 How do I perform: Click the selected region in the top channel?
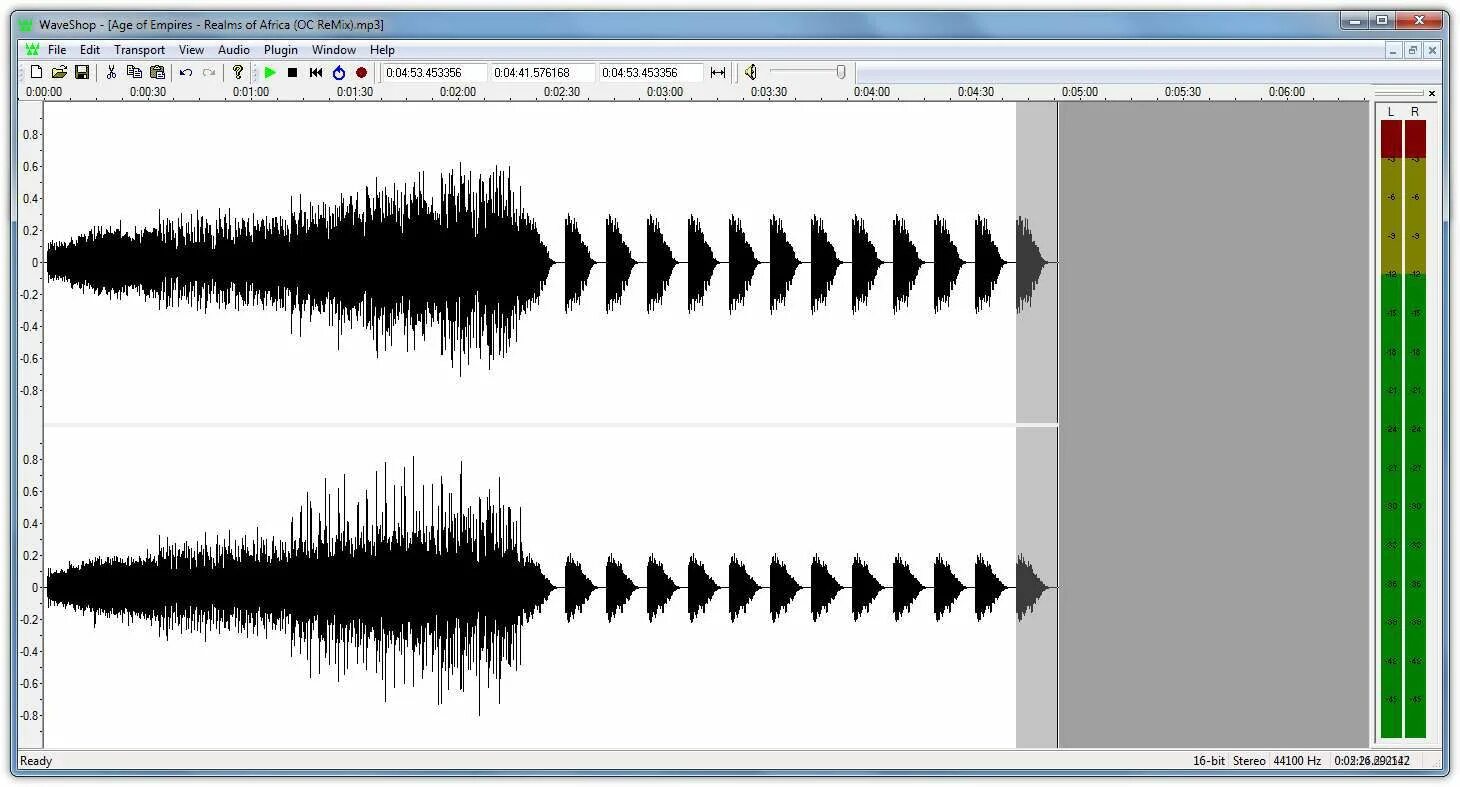pos(1037,262)
